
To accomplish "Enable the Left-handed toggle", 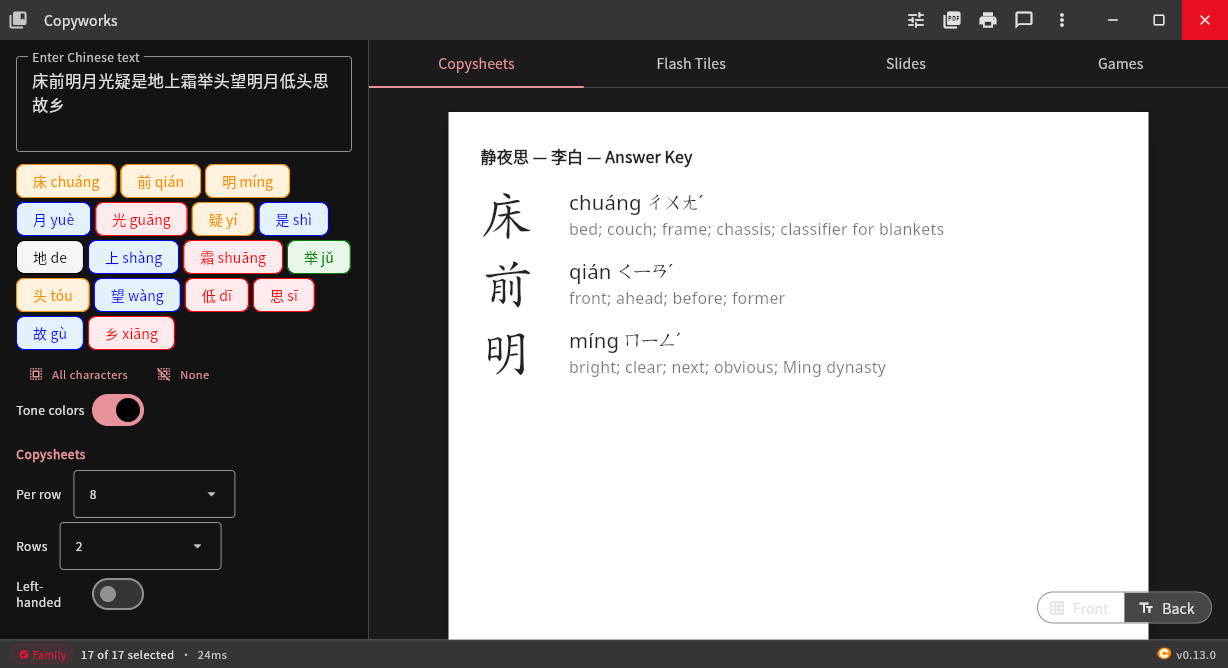I will click(117, 593).
